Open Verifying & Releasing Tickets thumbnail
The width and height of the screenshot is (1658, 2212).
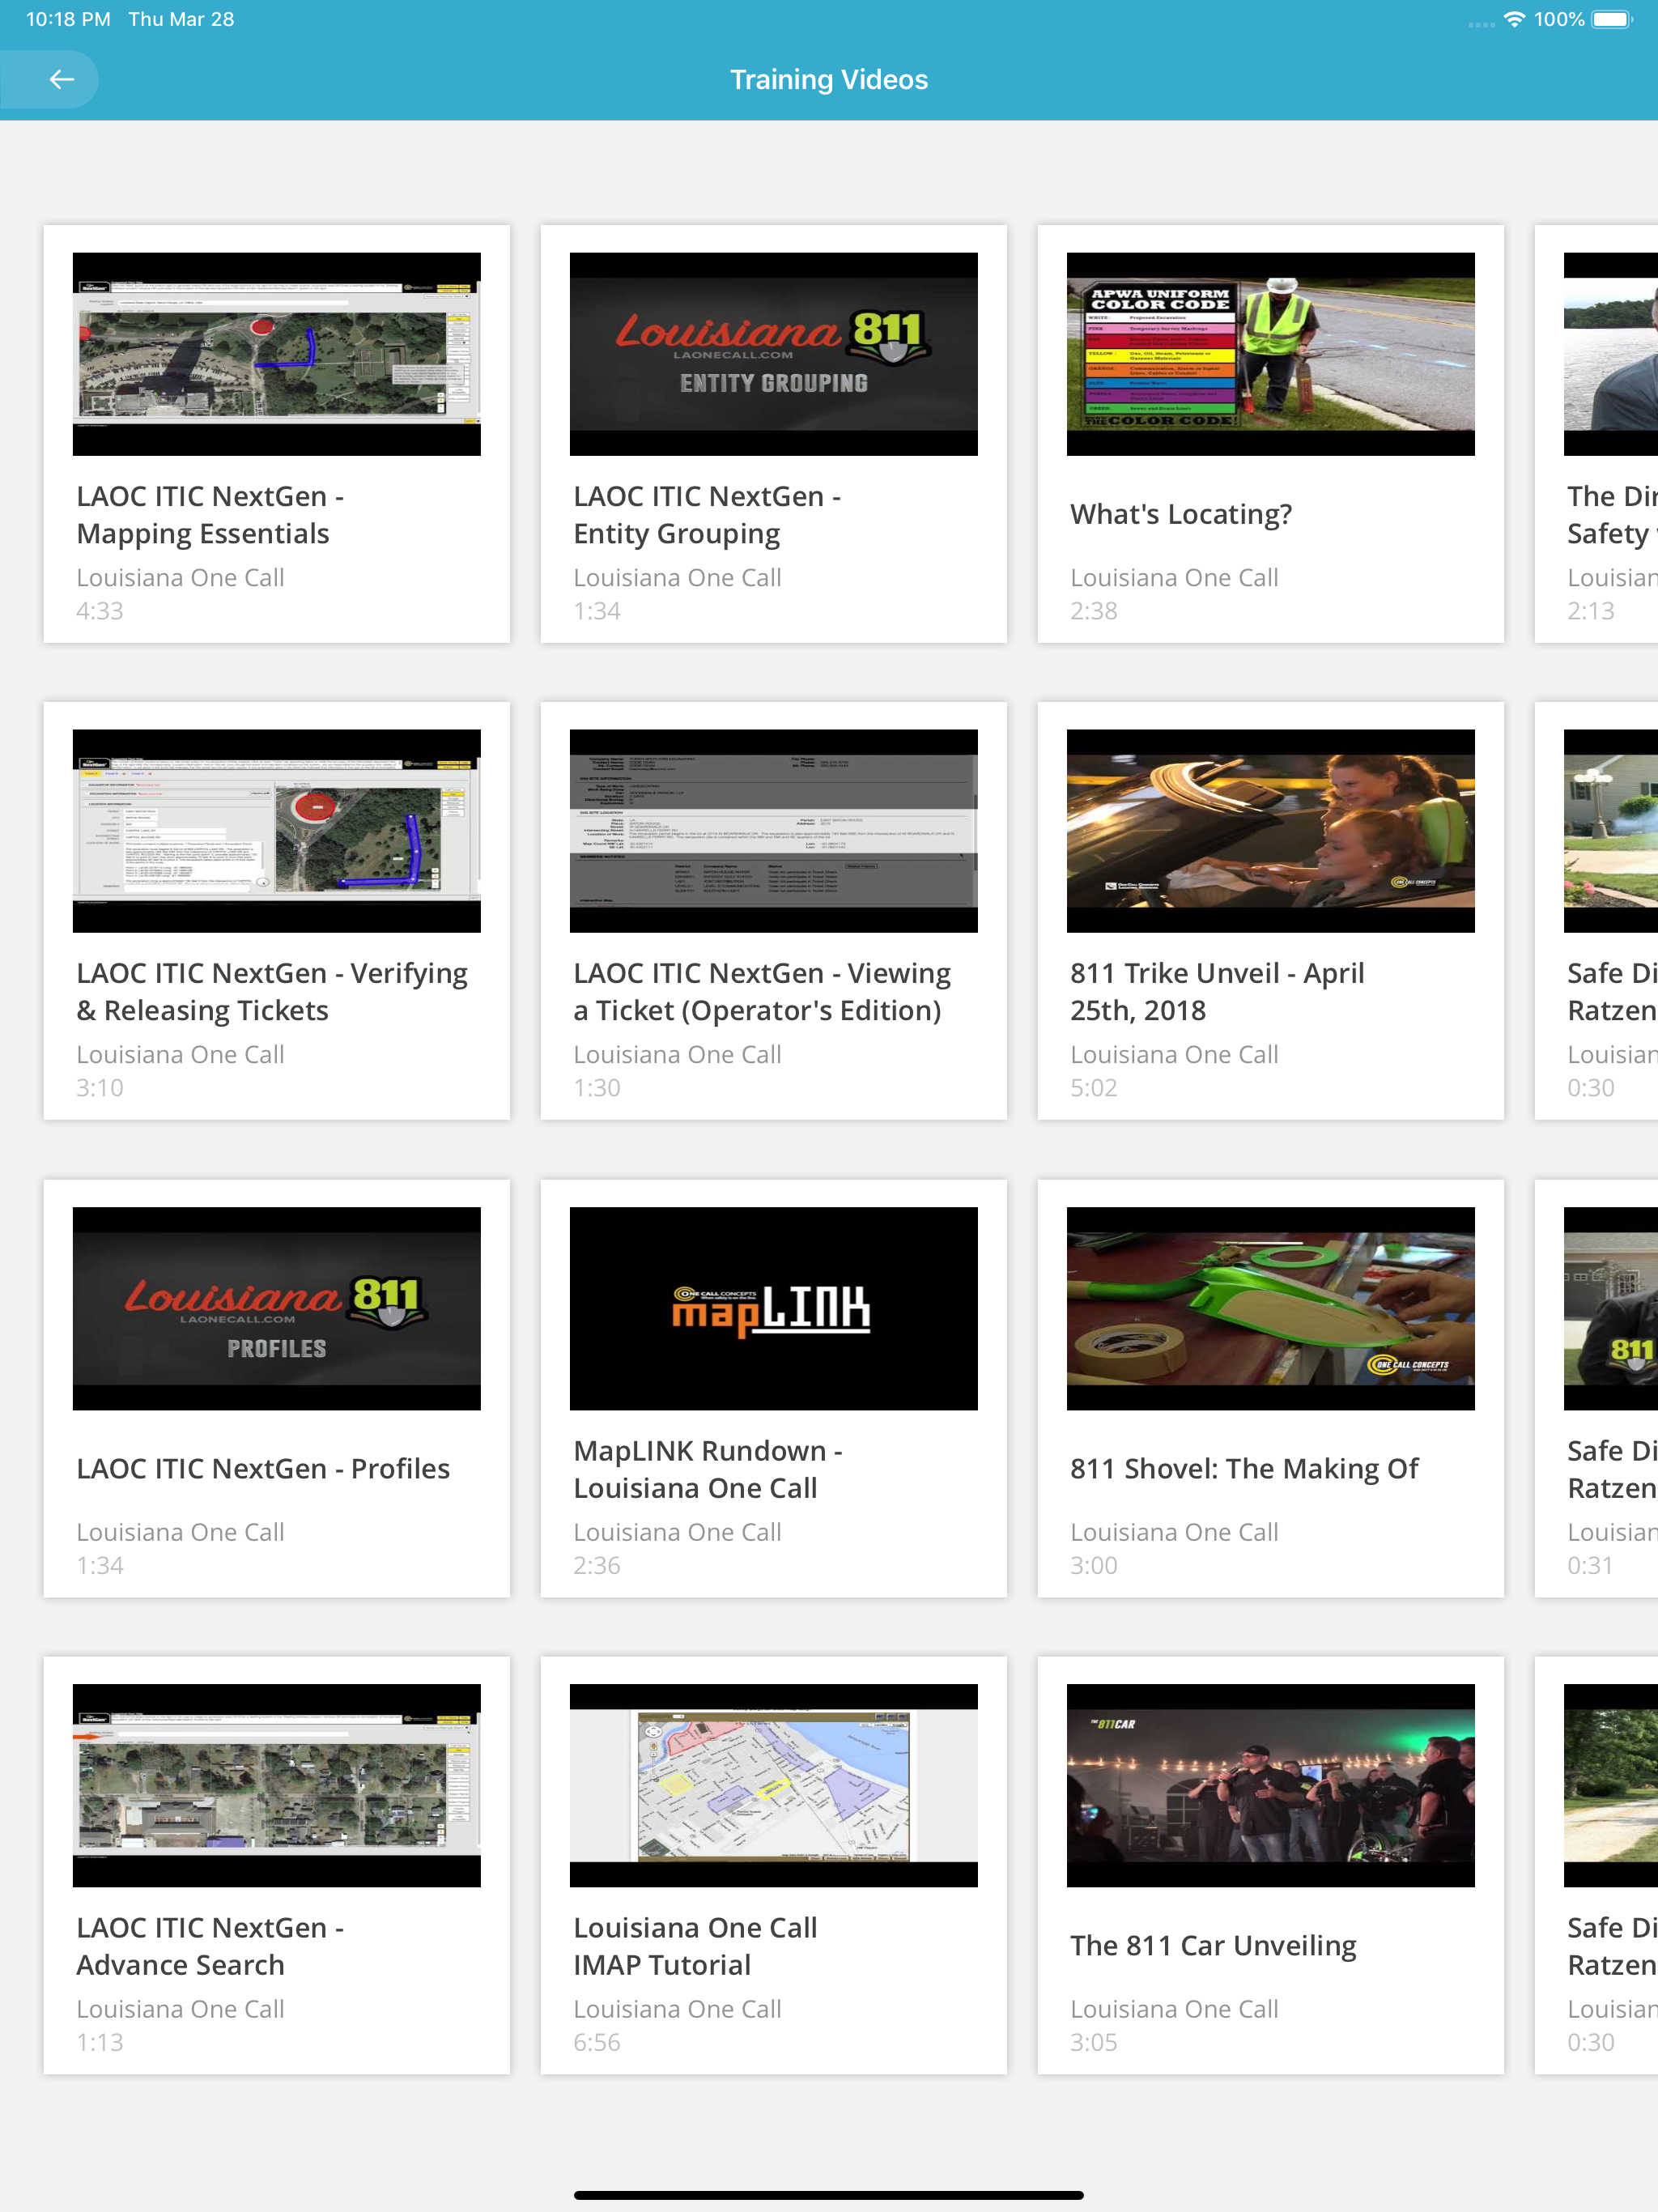[x=276, y=831]
